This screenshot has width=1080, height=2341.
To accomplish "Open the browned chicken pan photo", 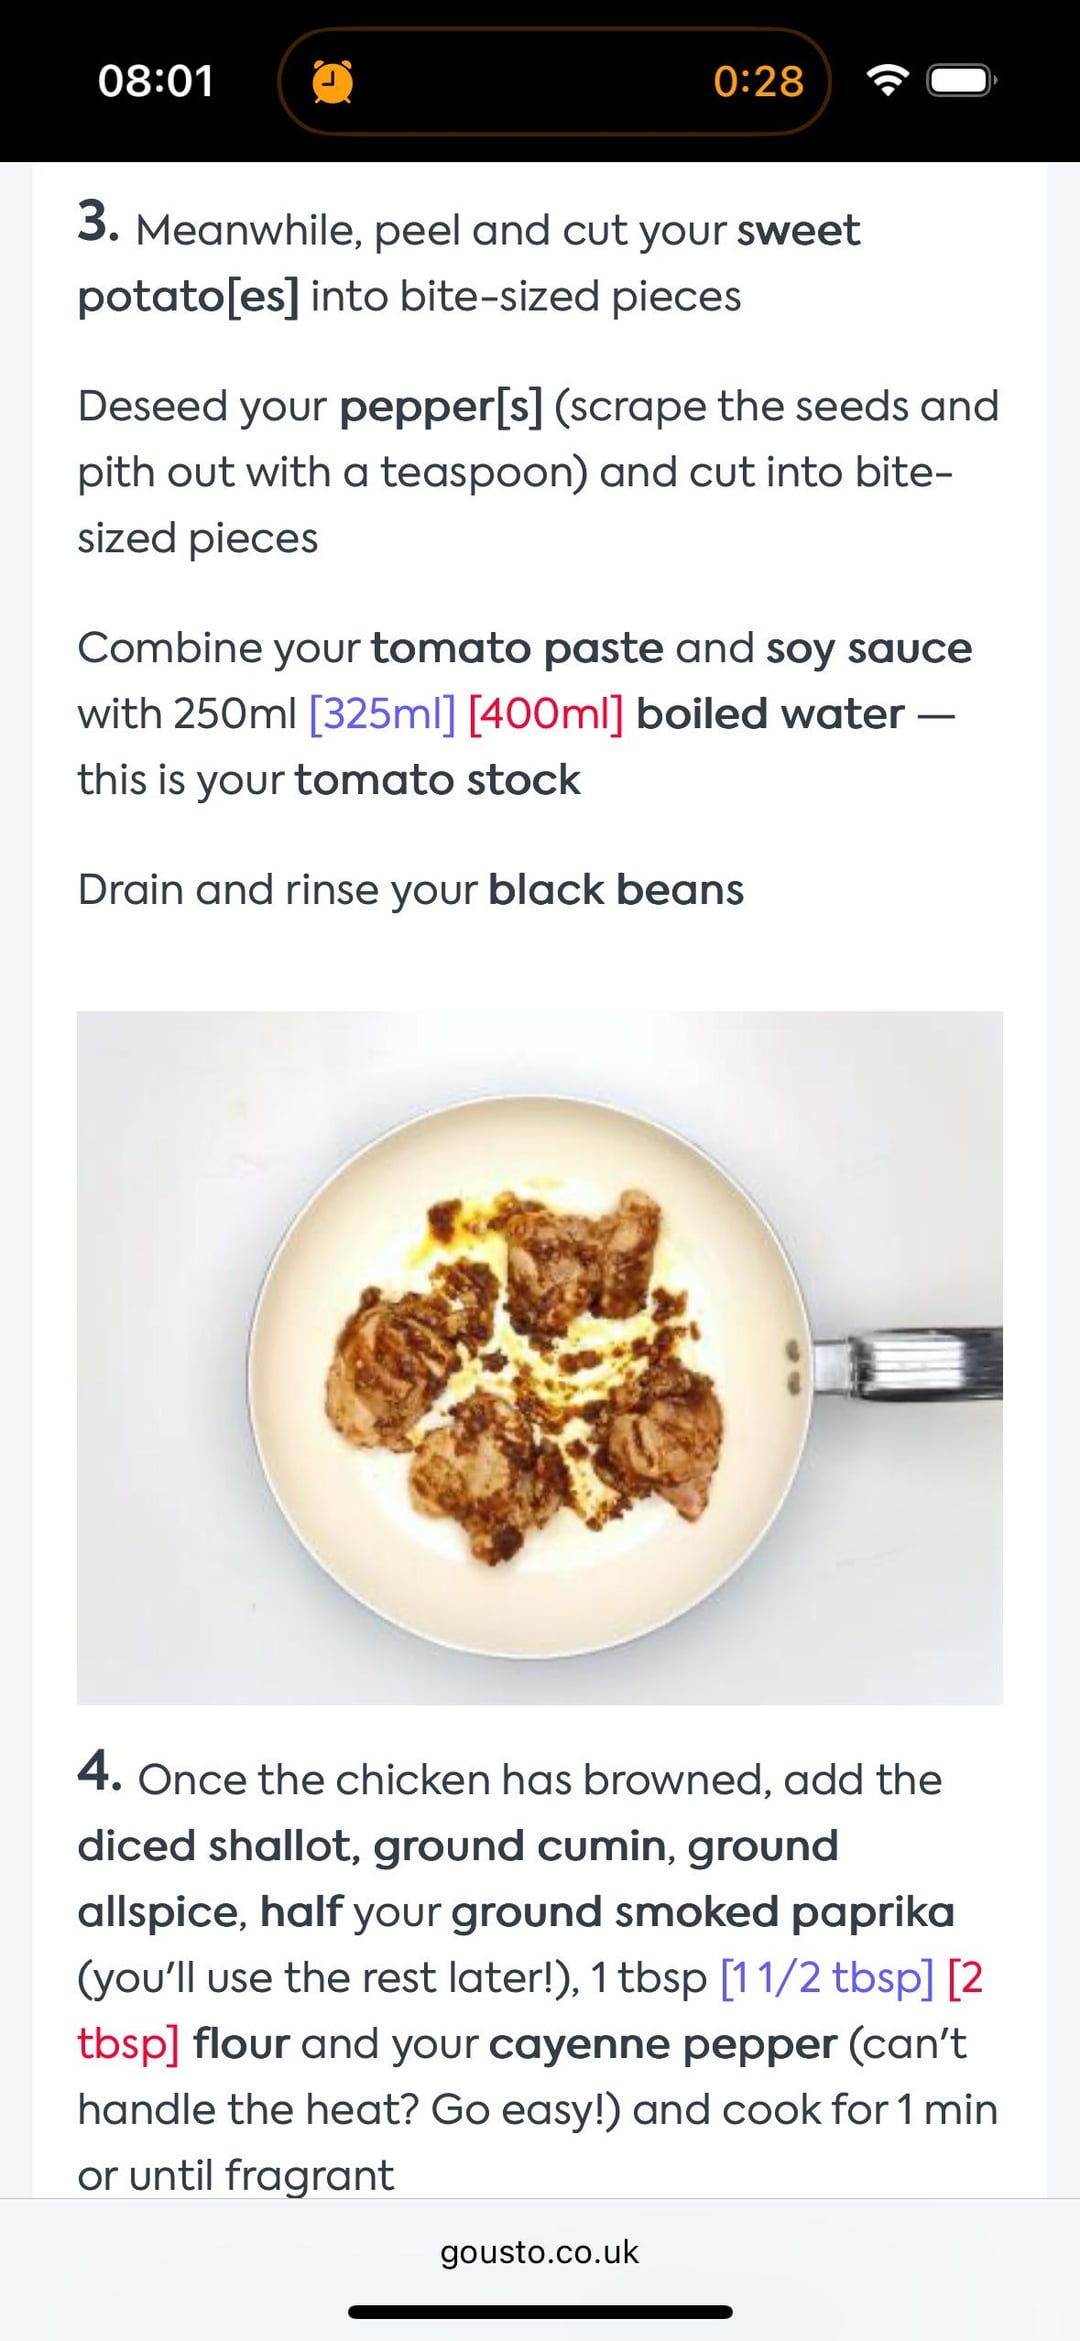I will [x=540, y=1357].
